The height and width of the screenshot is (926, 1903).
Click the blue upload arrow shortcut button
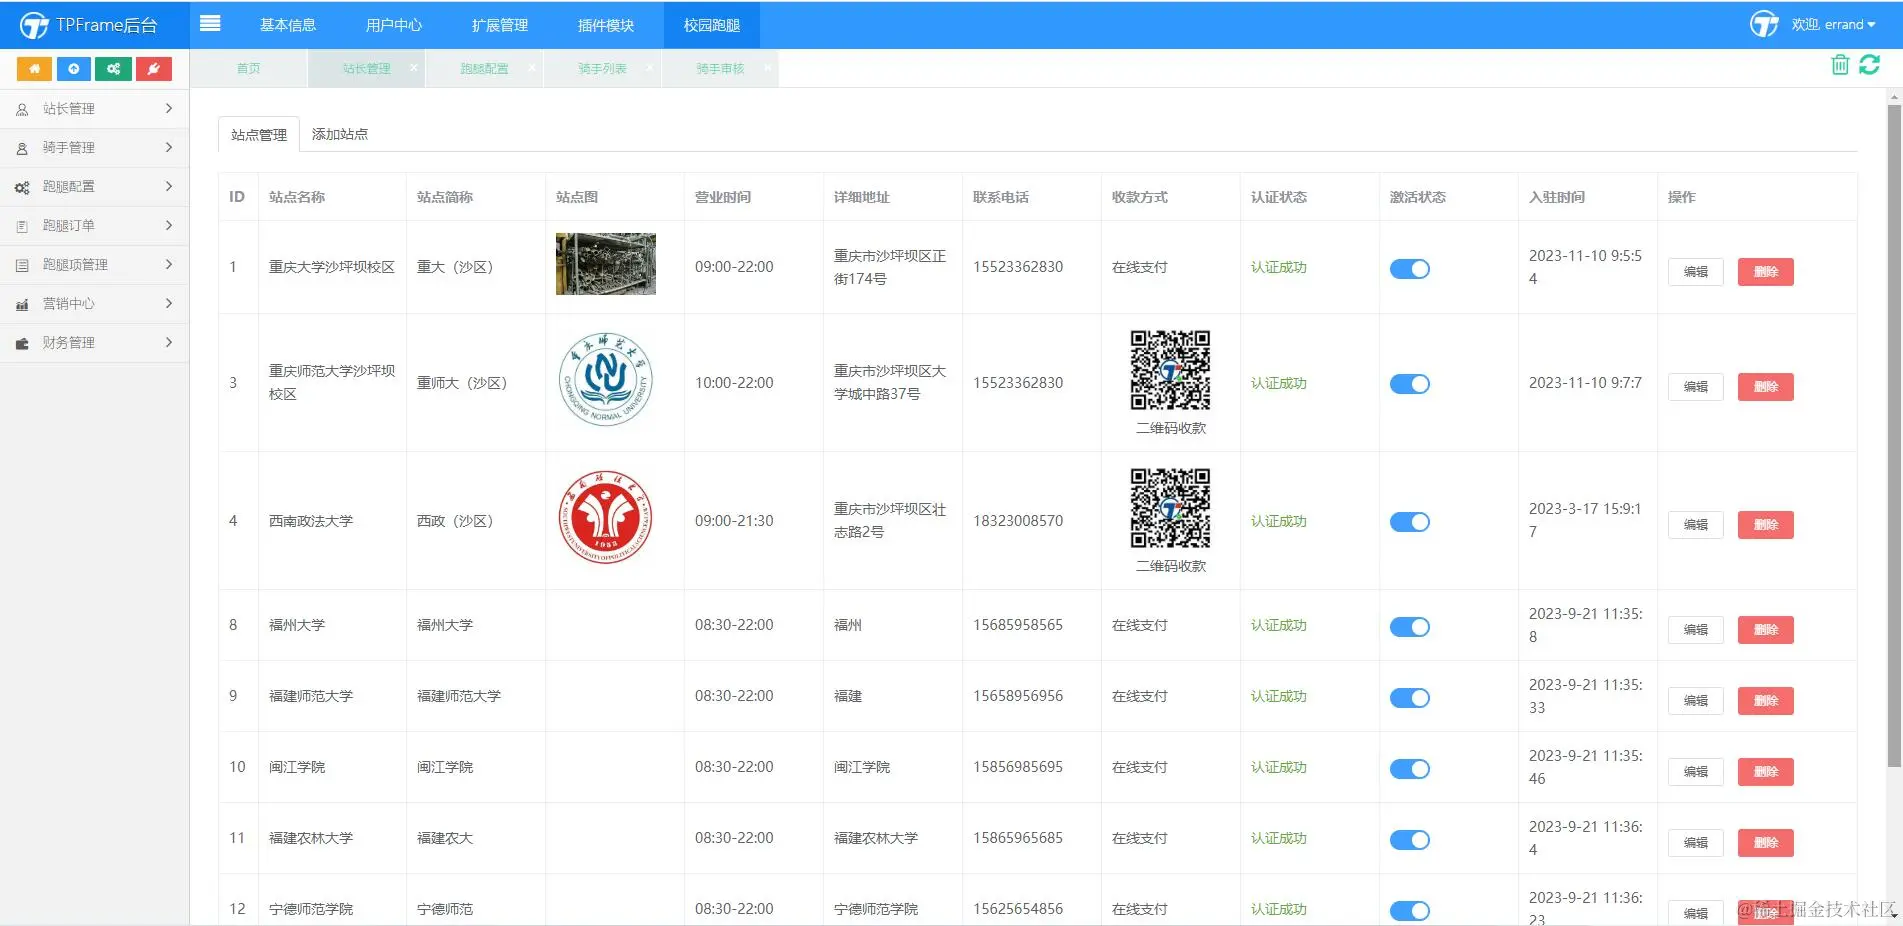pyautogui.click(x=74, y=69)
